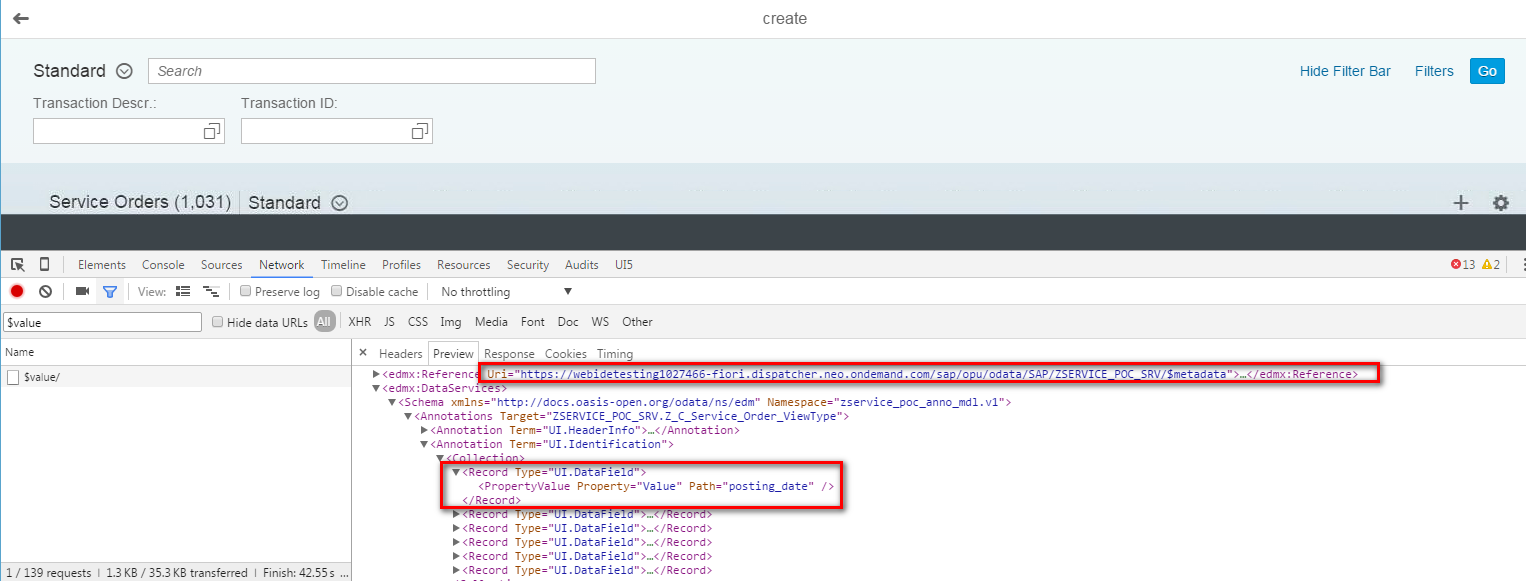1526x581 pixels.
Task: Filter requests by XHR
Action: 360,322
